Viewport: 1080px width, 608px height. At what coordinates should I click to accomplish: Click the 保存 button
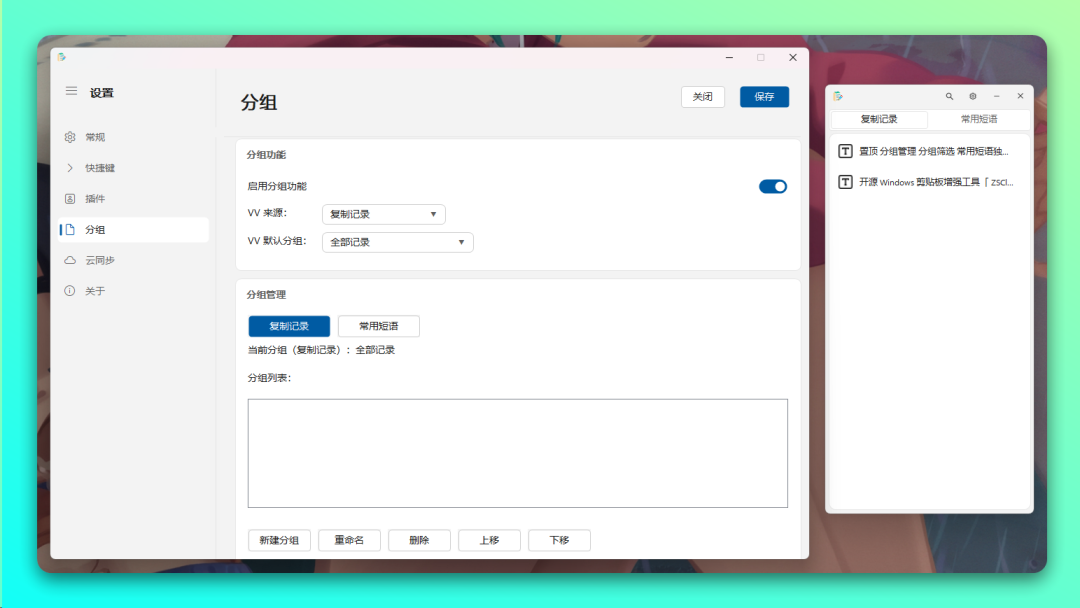pos(764,97)
